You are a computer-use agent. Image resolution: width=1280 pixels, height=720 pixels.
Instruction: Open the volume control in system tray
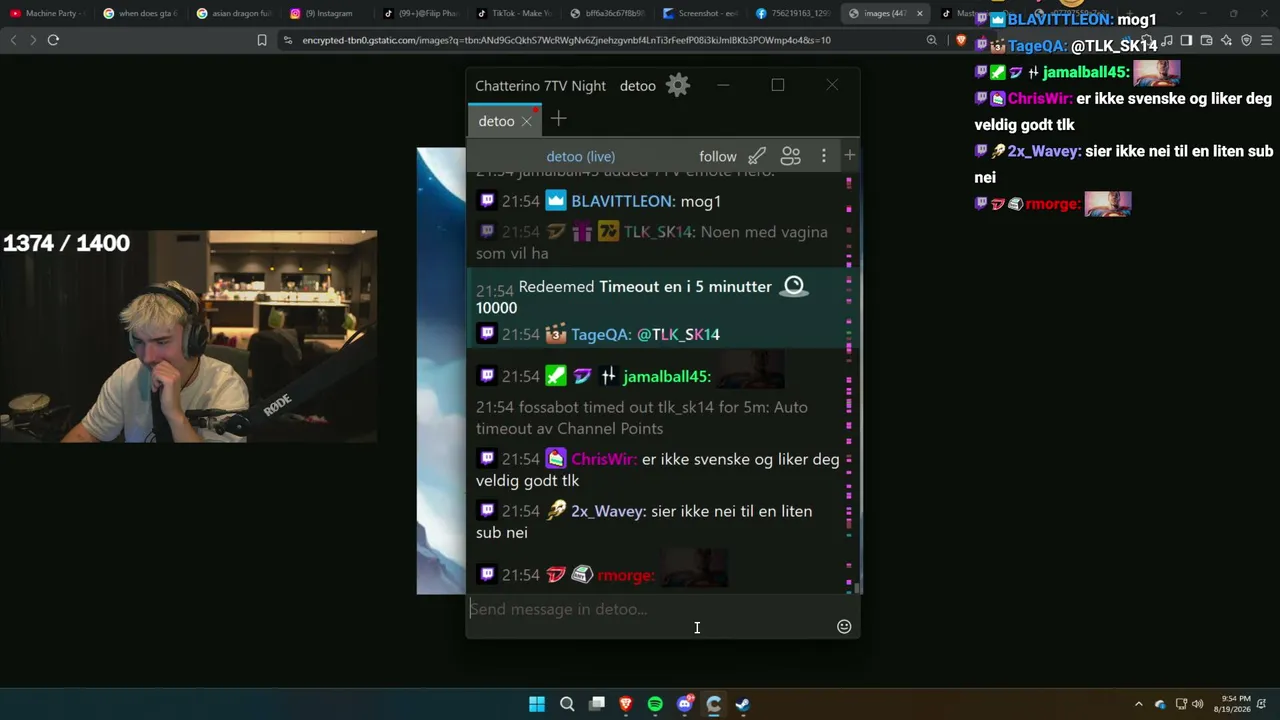tap(1198, 704)
